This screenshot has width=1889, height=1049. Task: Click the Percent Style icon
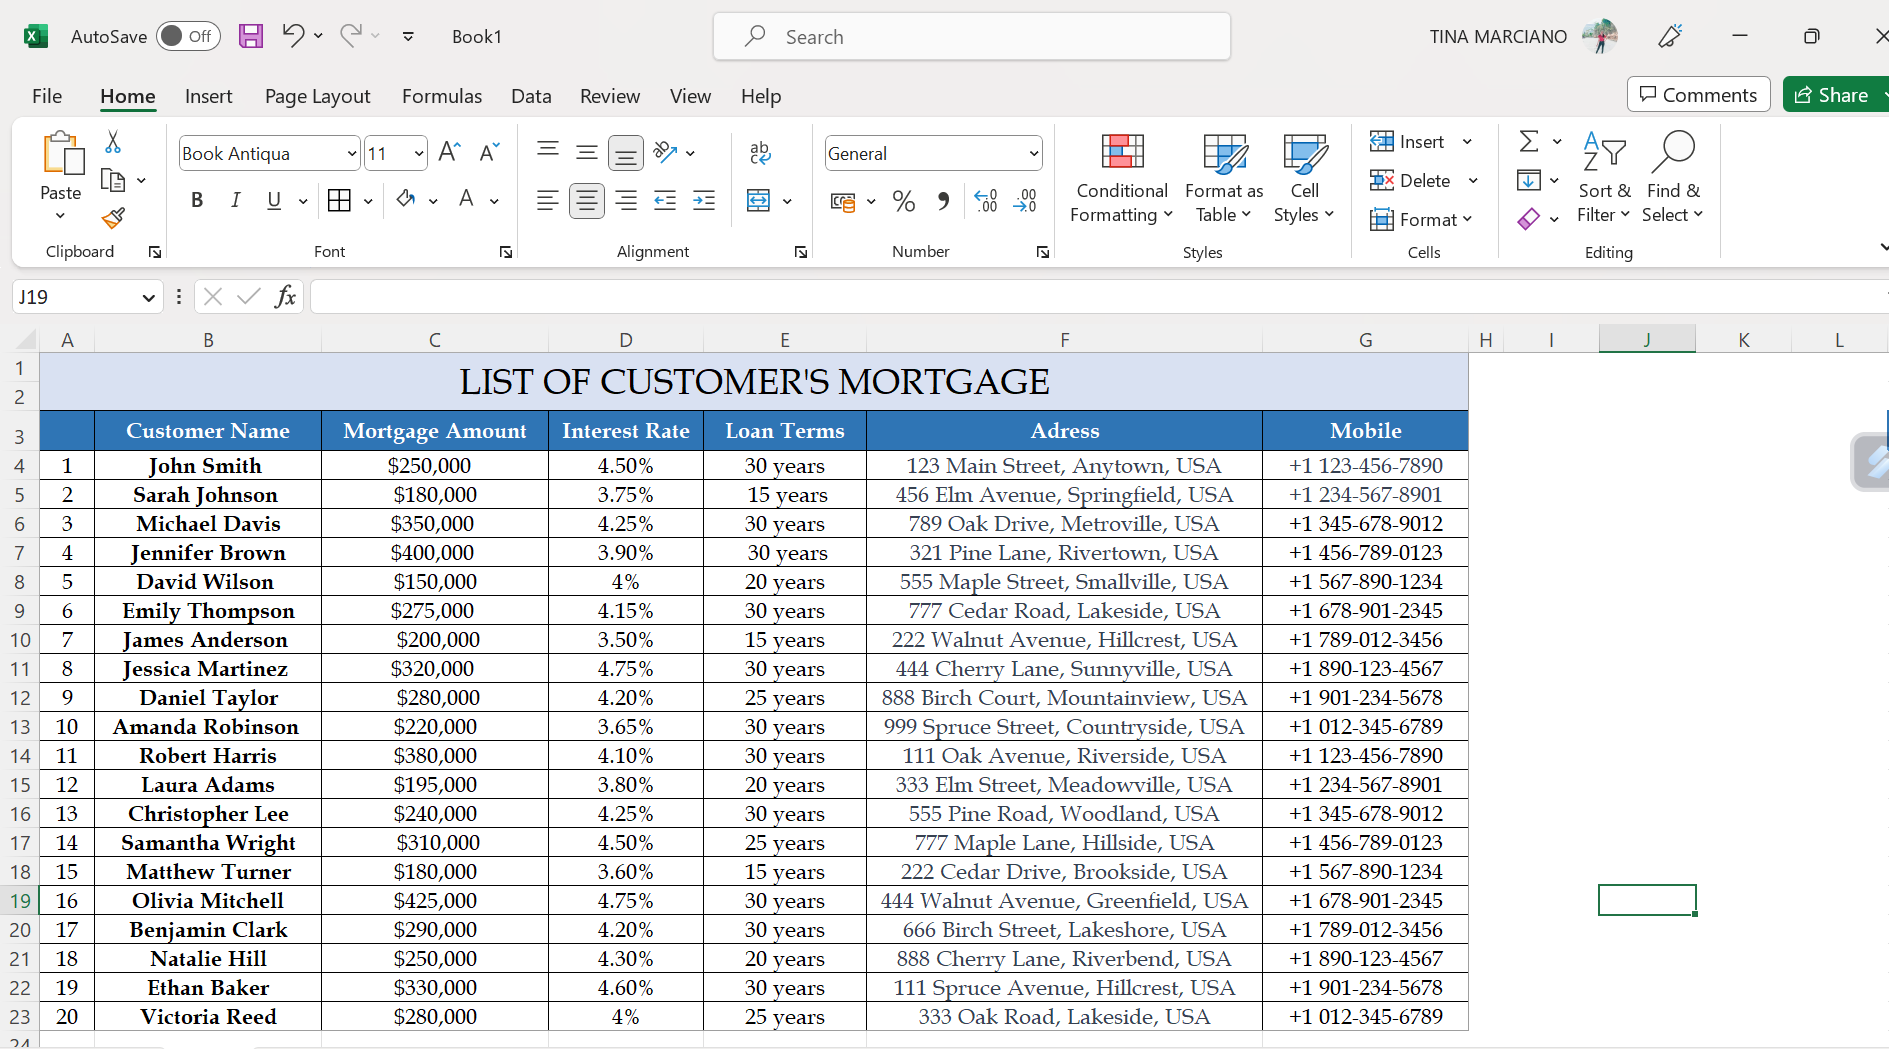click(903, 201)
